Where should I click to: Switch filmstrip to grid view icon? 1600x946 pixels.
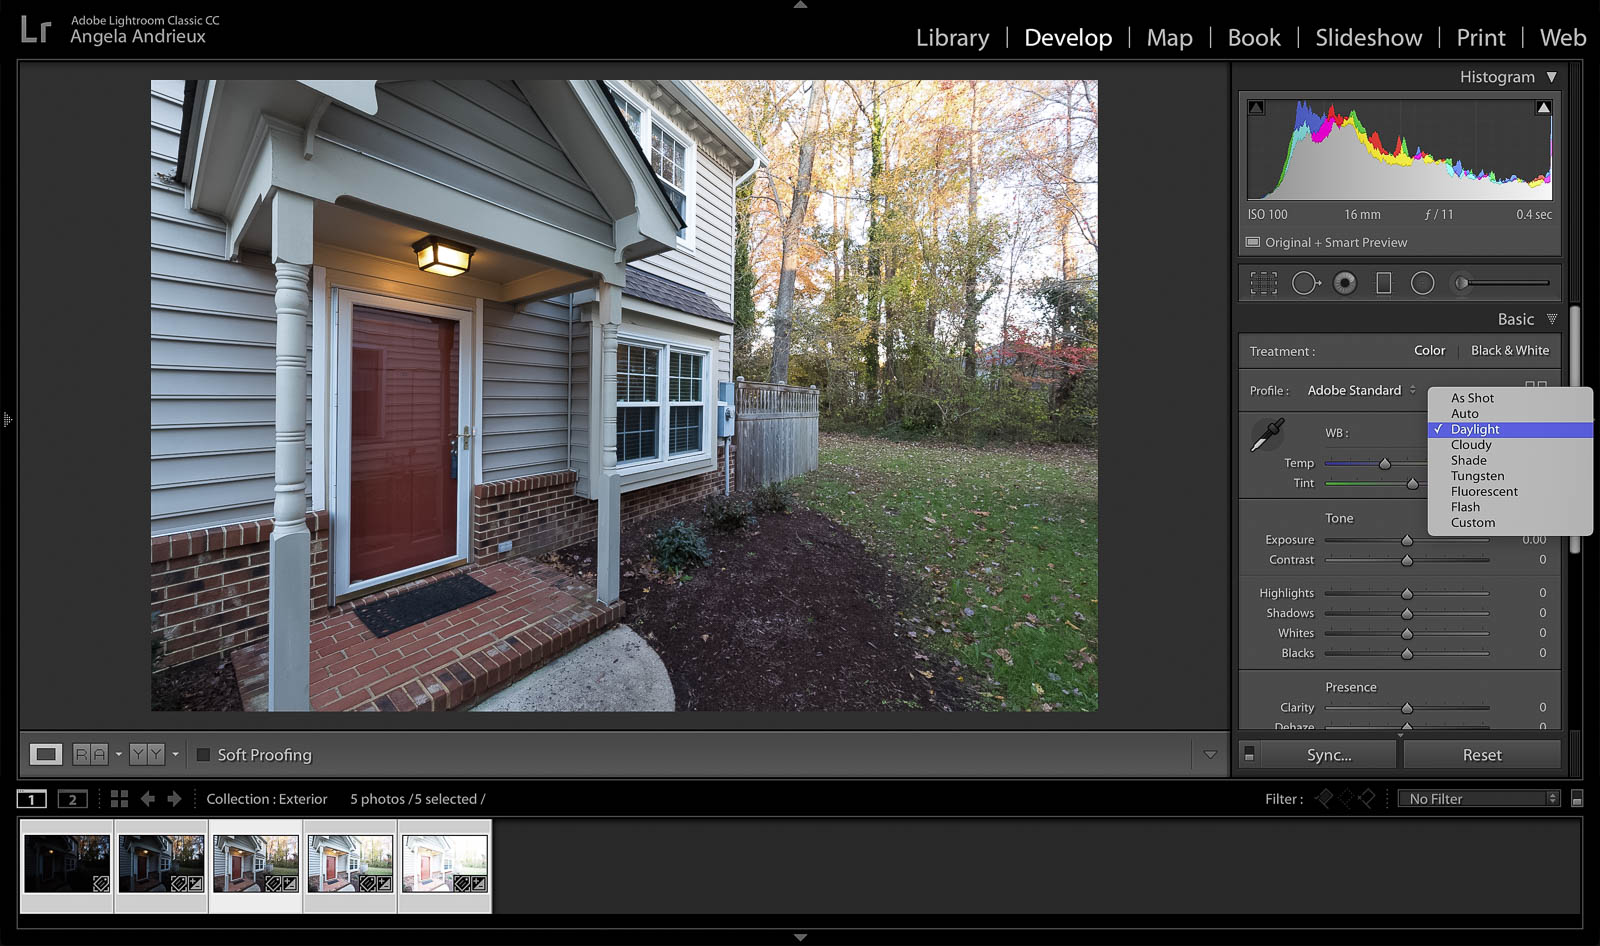click(x=119, y=799)
